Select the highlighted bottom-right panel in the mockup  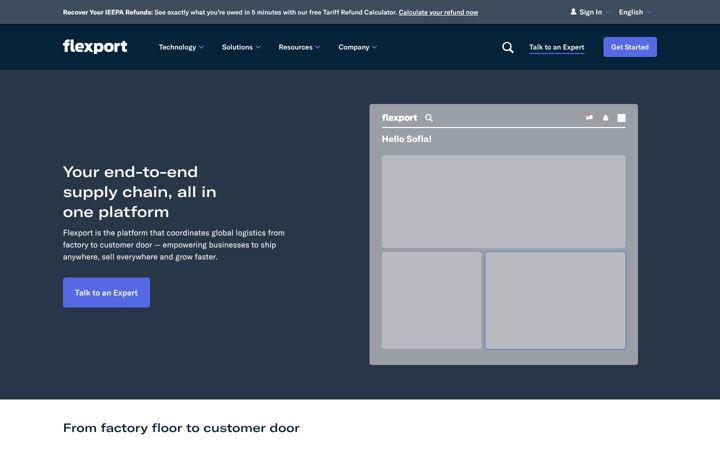click(x=555, y=300)
